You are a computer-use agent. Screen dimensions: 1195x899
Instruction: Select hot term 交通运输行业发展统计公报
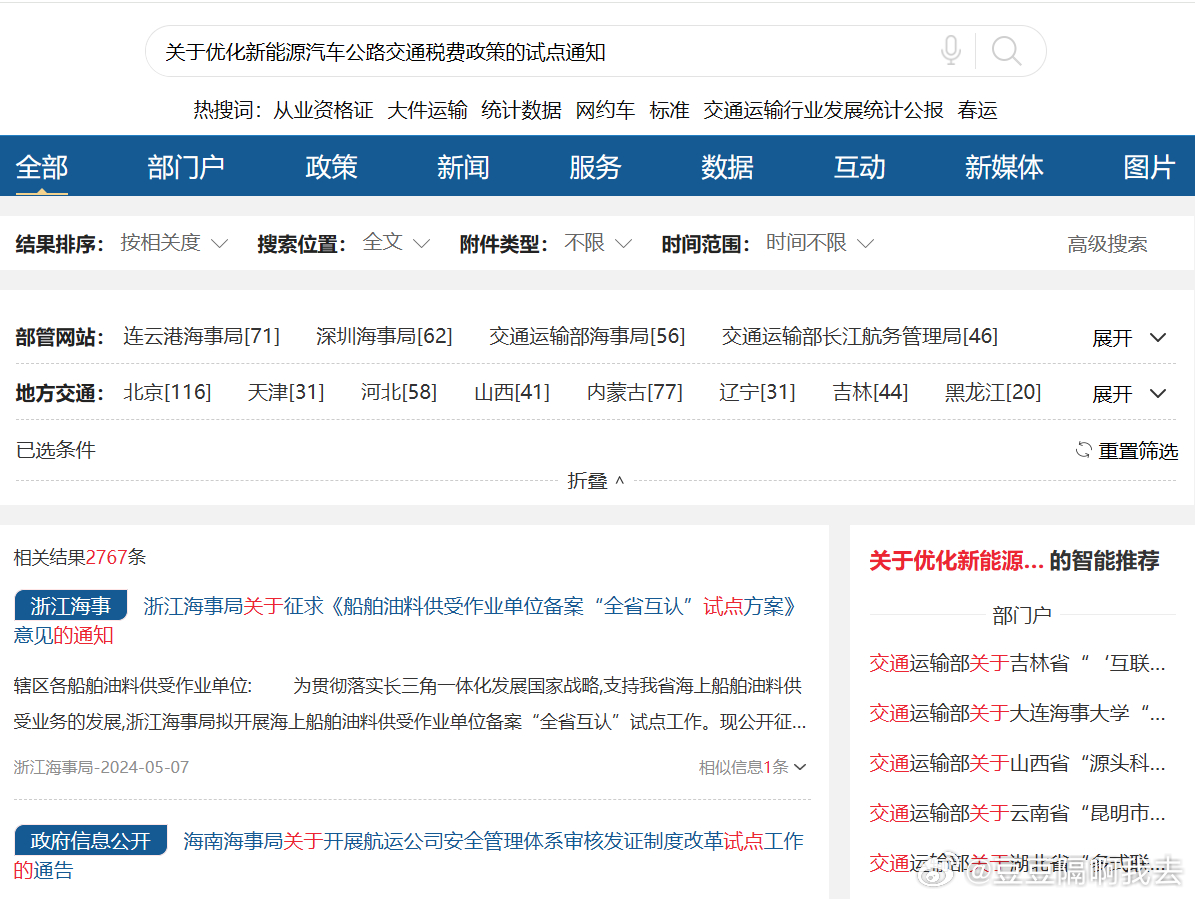click(823, 110)
